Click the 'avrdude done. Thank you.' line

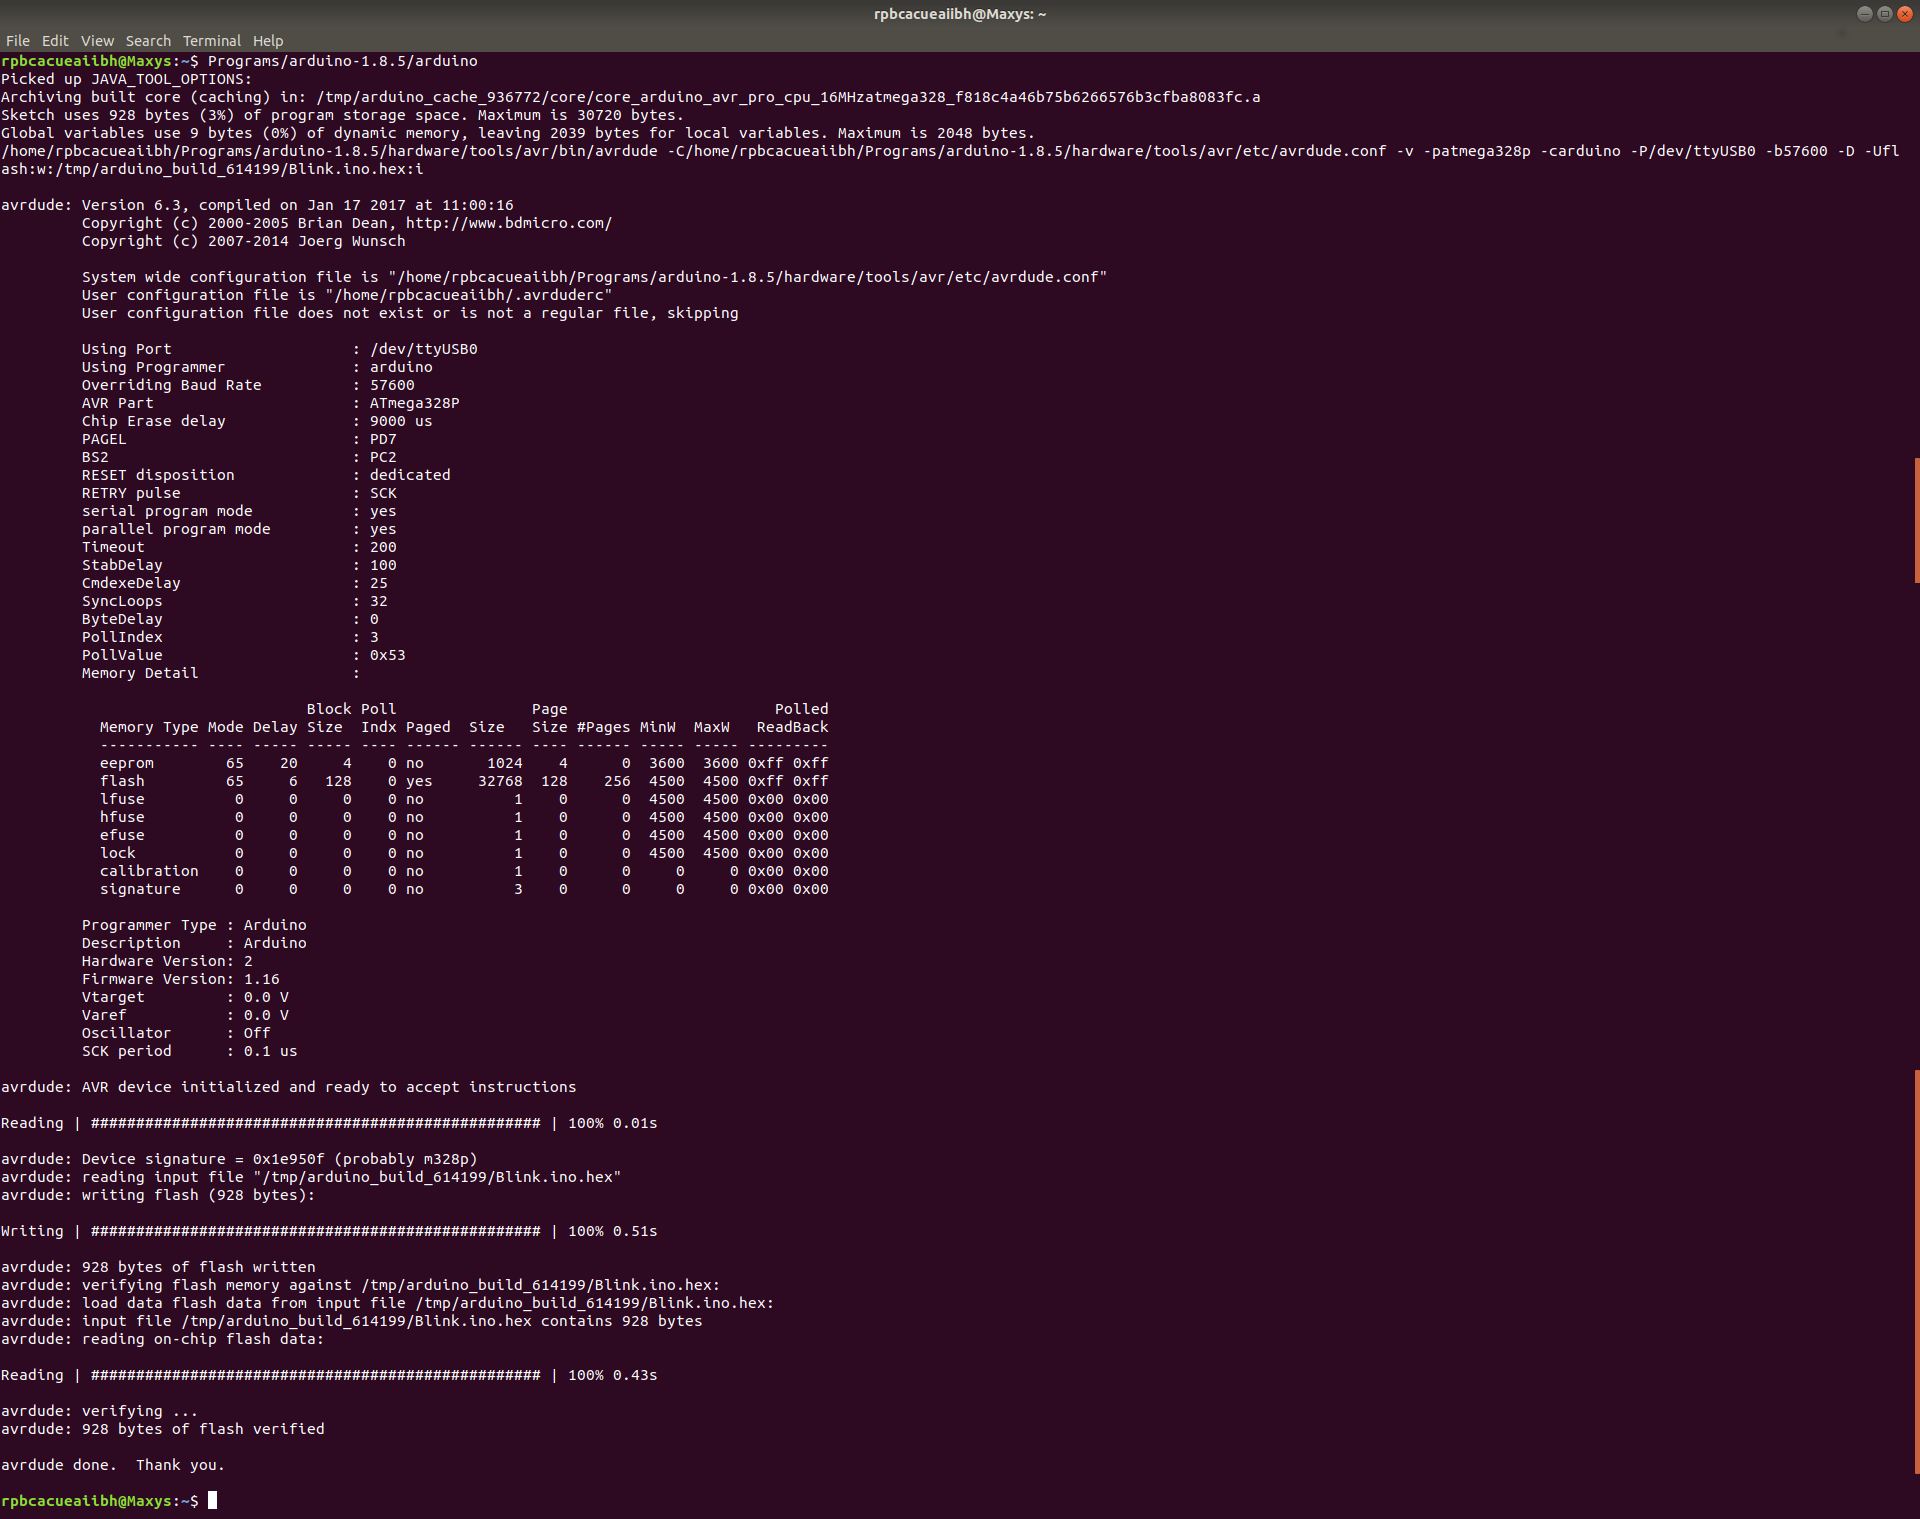113,1465
